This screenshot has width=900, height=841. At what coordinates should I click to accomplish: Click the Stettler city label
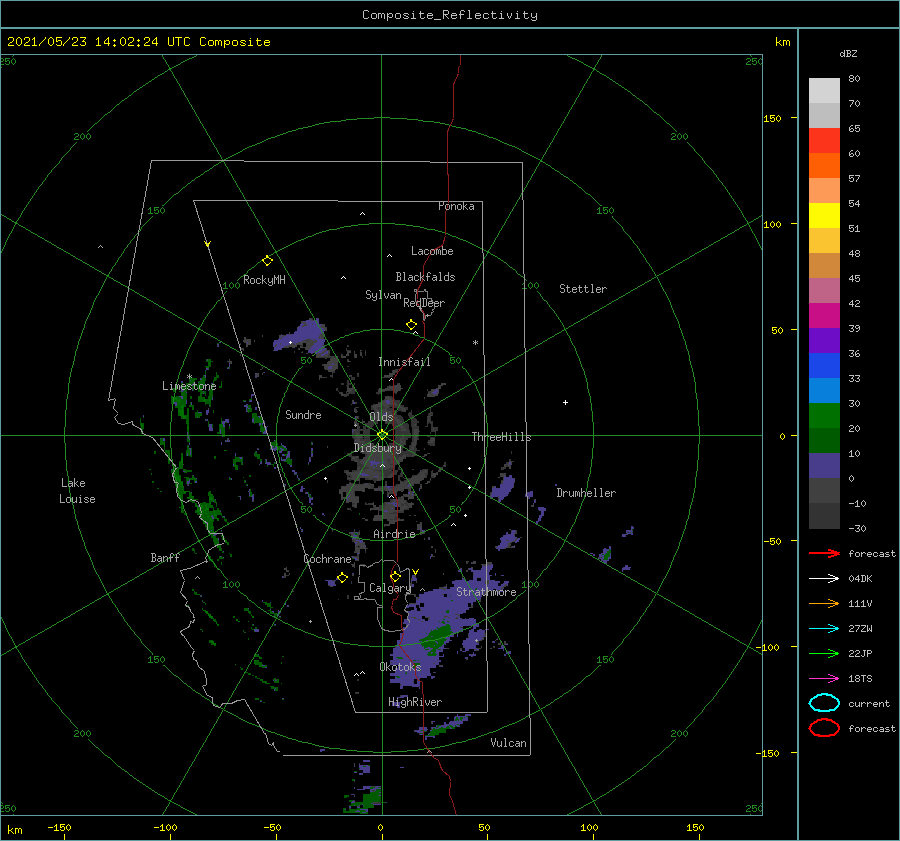coord(583,289)
